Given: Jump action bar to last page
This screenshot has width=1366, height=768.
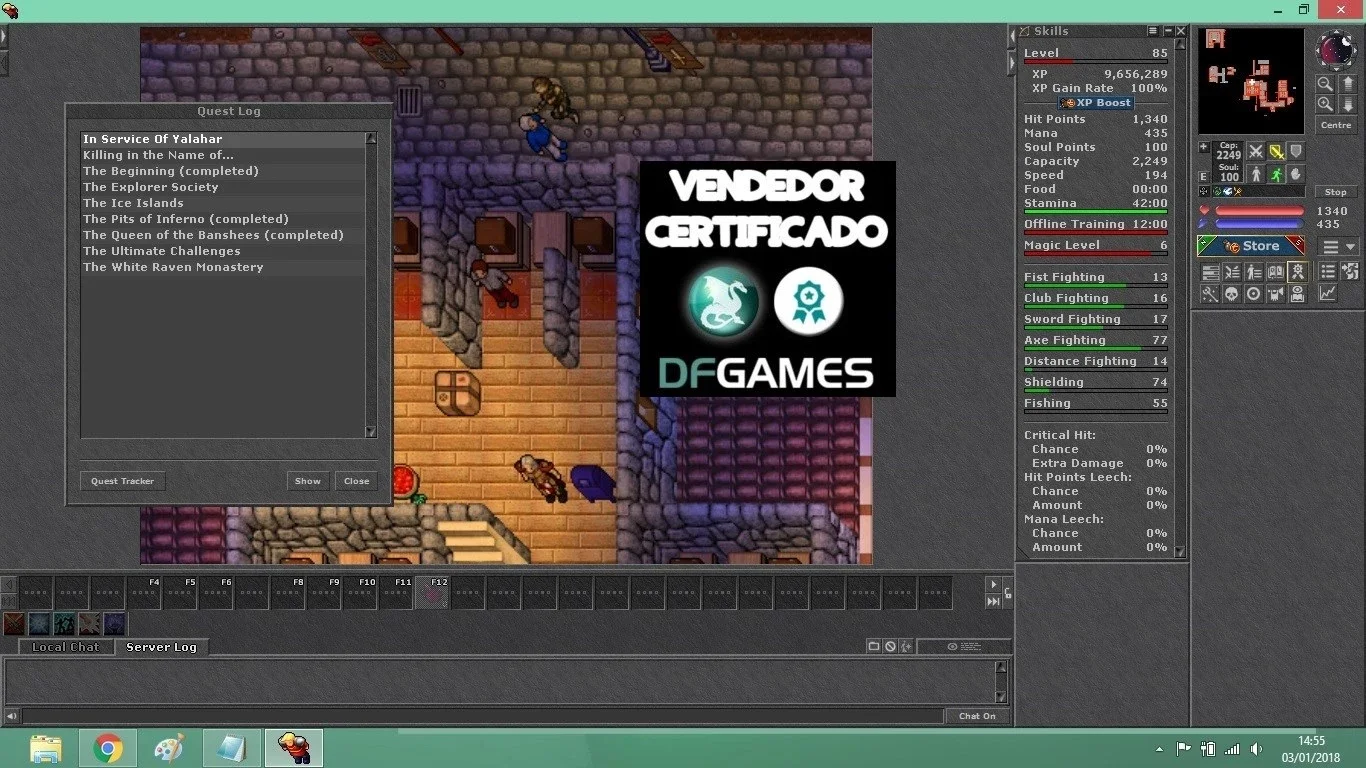Looking at the screenshot, I should tap(993, 601).
